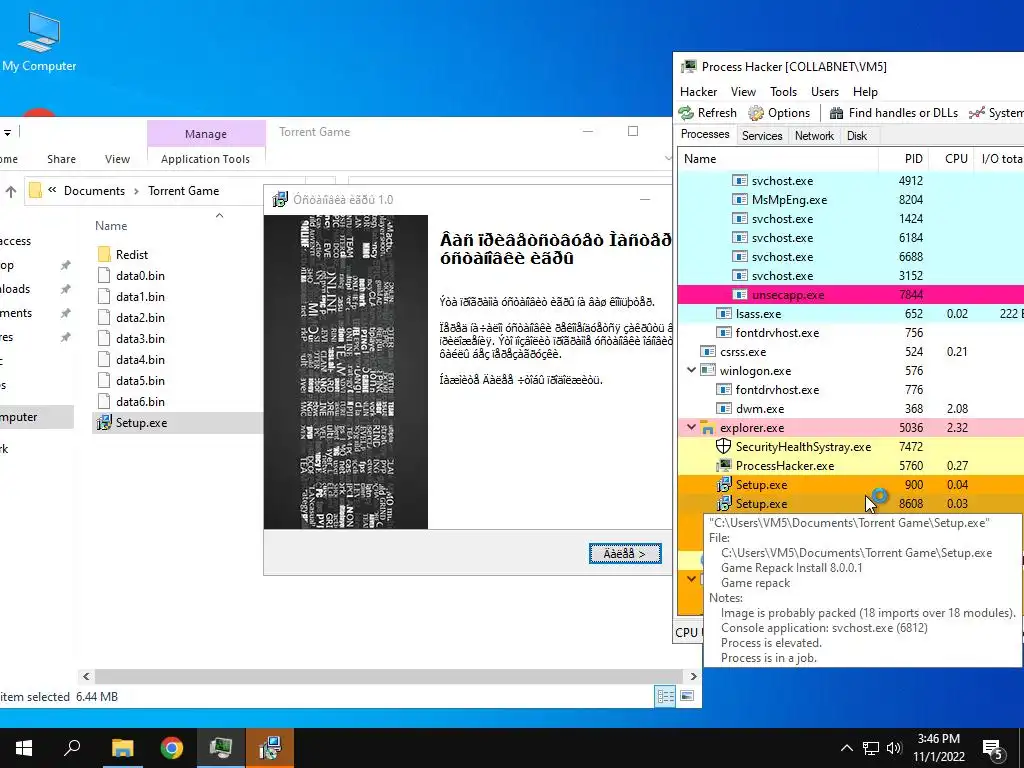Viewport: 1024px width, 768px height.
Task: Minimize the installer wizard window
Action: click(x=645, y=199)
